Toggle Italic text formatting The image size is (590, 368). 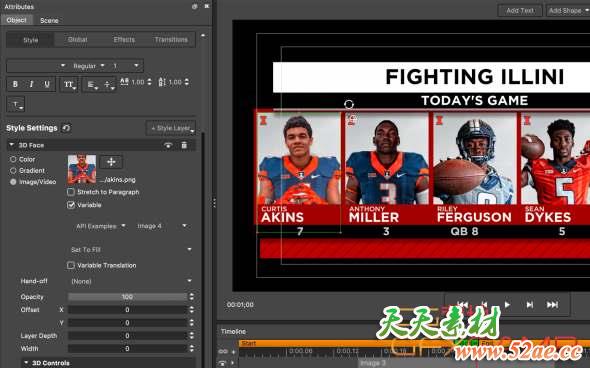click(31, 84)
